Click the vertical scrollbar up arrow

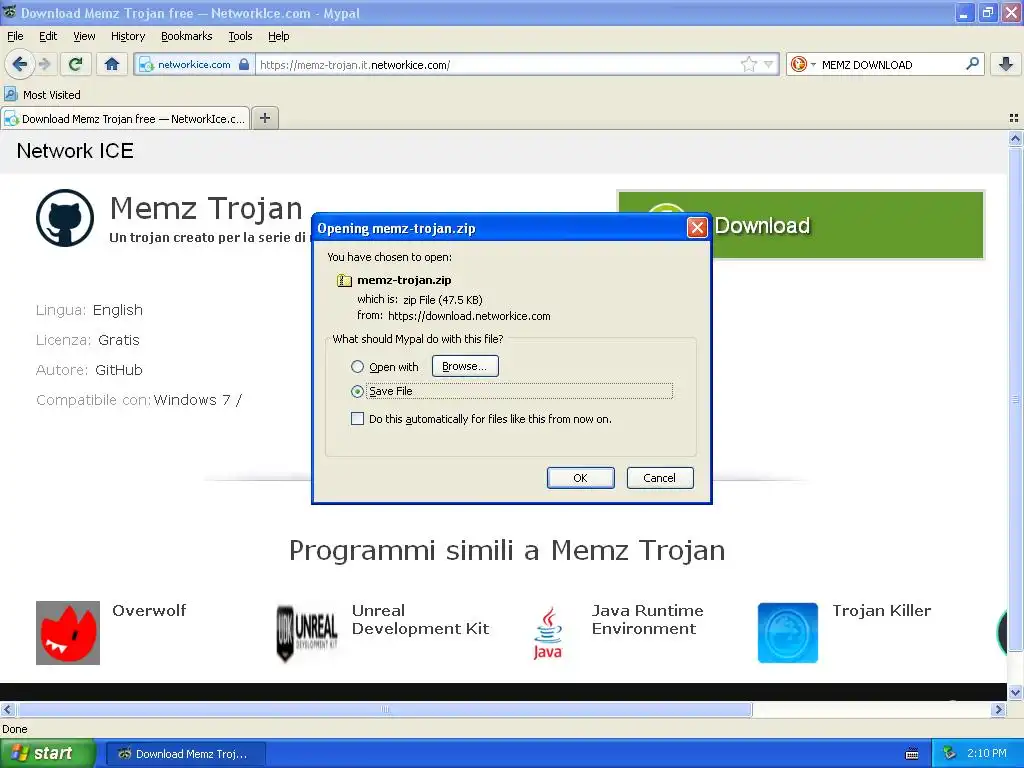click(x=1015, y=138)
